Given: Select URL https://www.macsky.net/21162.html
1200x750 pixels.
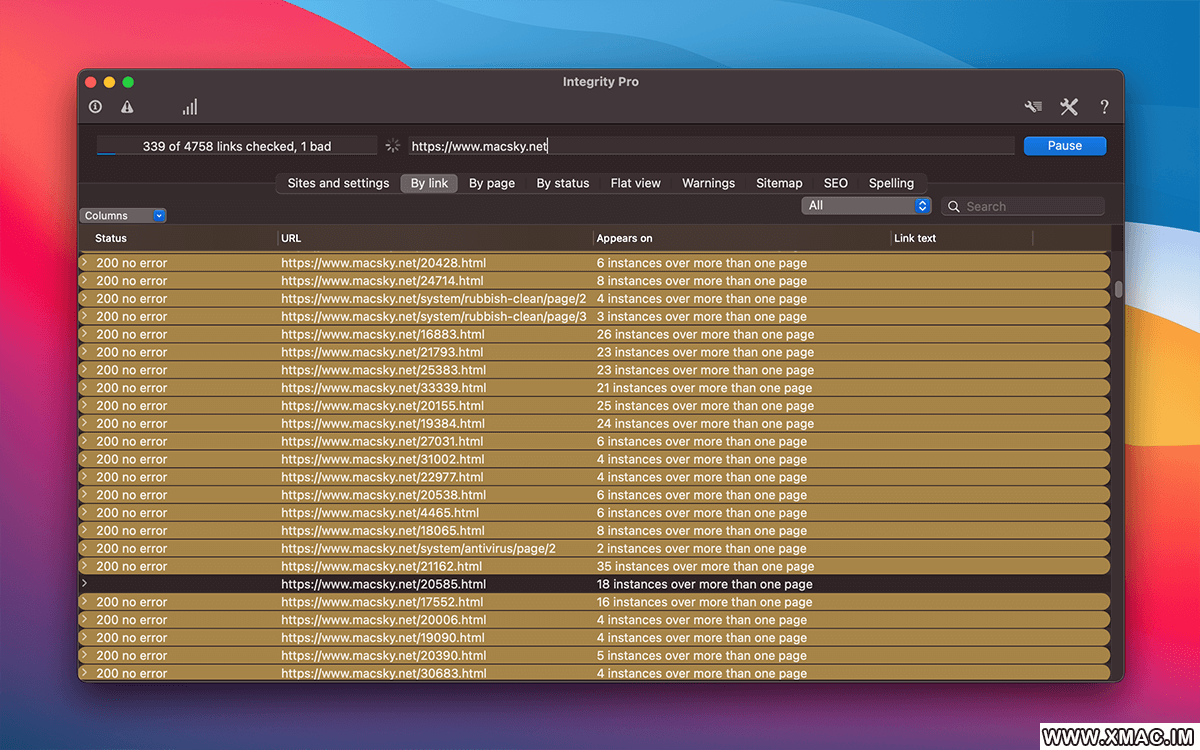Looking at the screenshot, I should (x=382, y=566).
